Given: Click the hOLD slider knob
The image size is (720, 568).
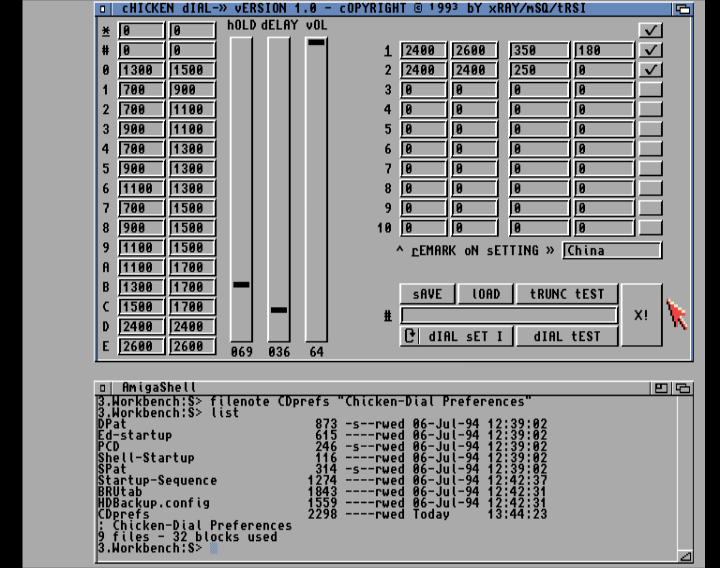Looking at the screenshot, I should pos(241,285).
